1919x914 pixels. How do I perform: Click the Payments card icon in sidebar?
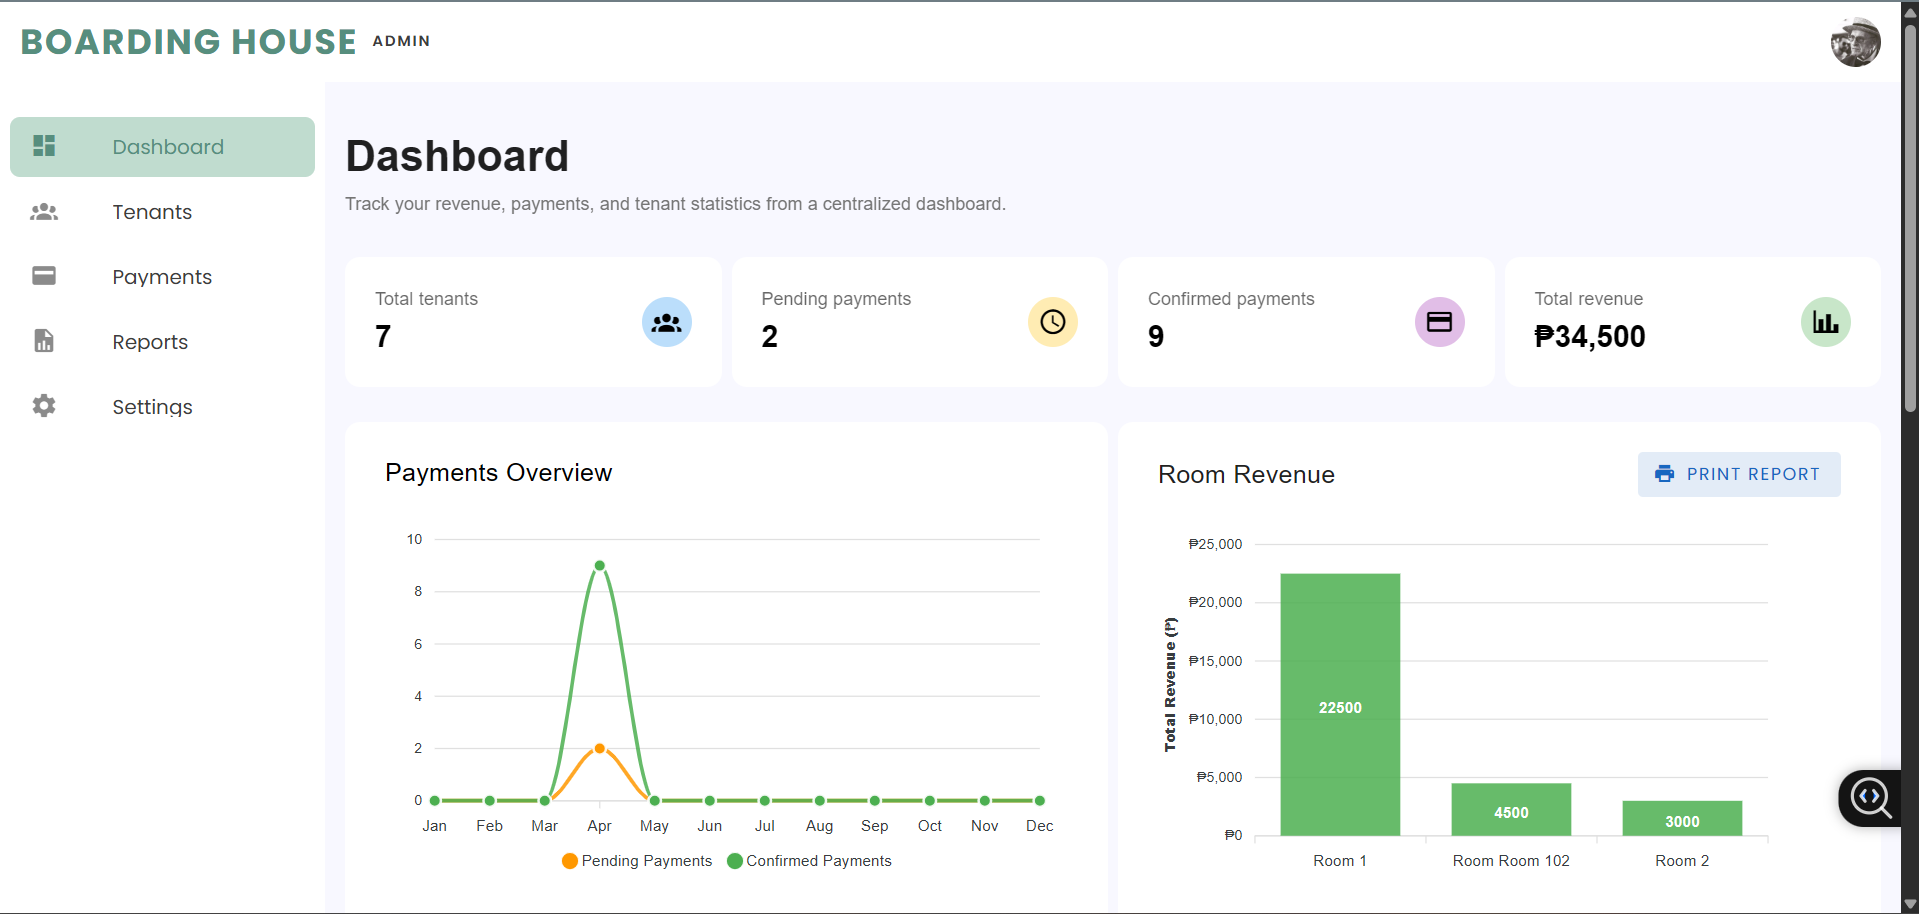point(44,276)
